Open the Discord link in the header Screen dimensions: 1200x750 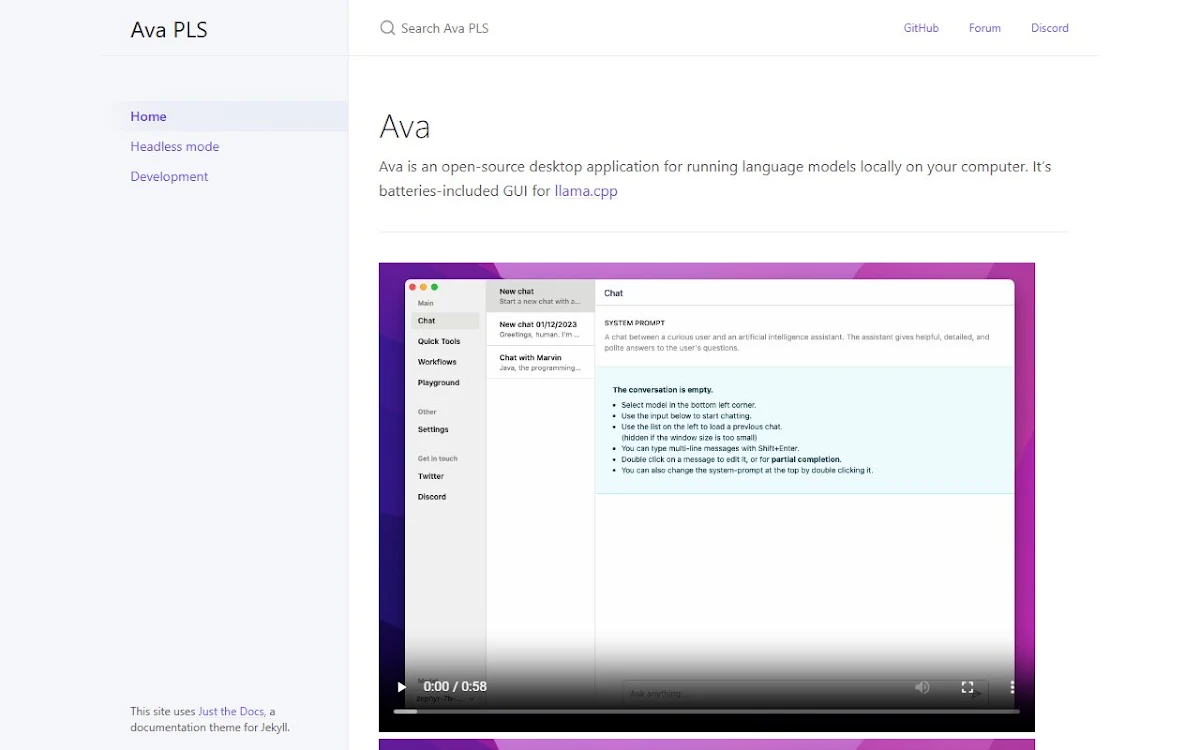pos(1050,28)
